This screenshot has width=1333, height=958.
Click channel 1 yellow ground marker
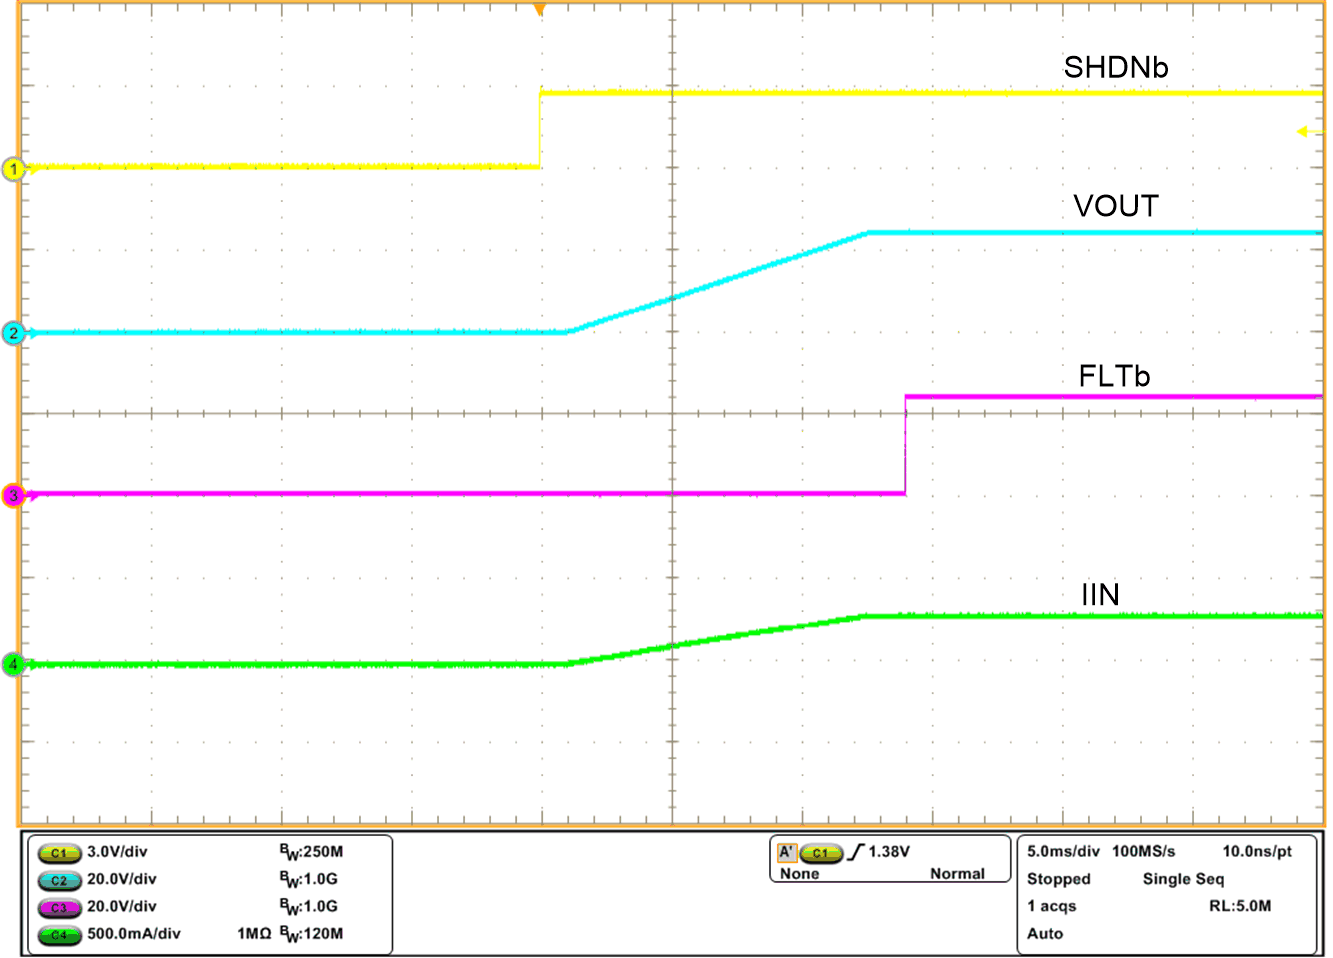[14, 169]
